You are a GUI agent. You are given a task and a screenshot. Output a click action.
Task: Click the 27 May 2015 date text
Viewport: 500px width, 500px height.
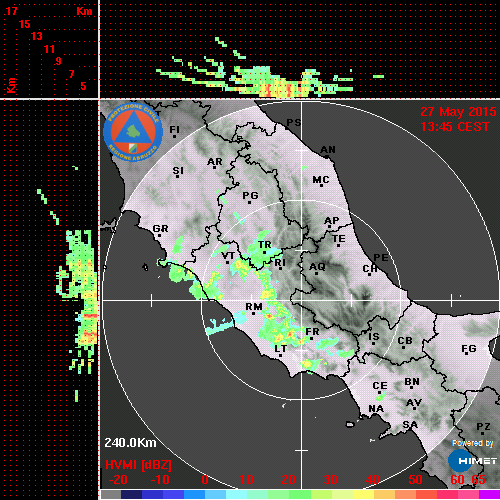coord(458,112)
